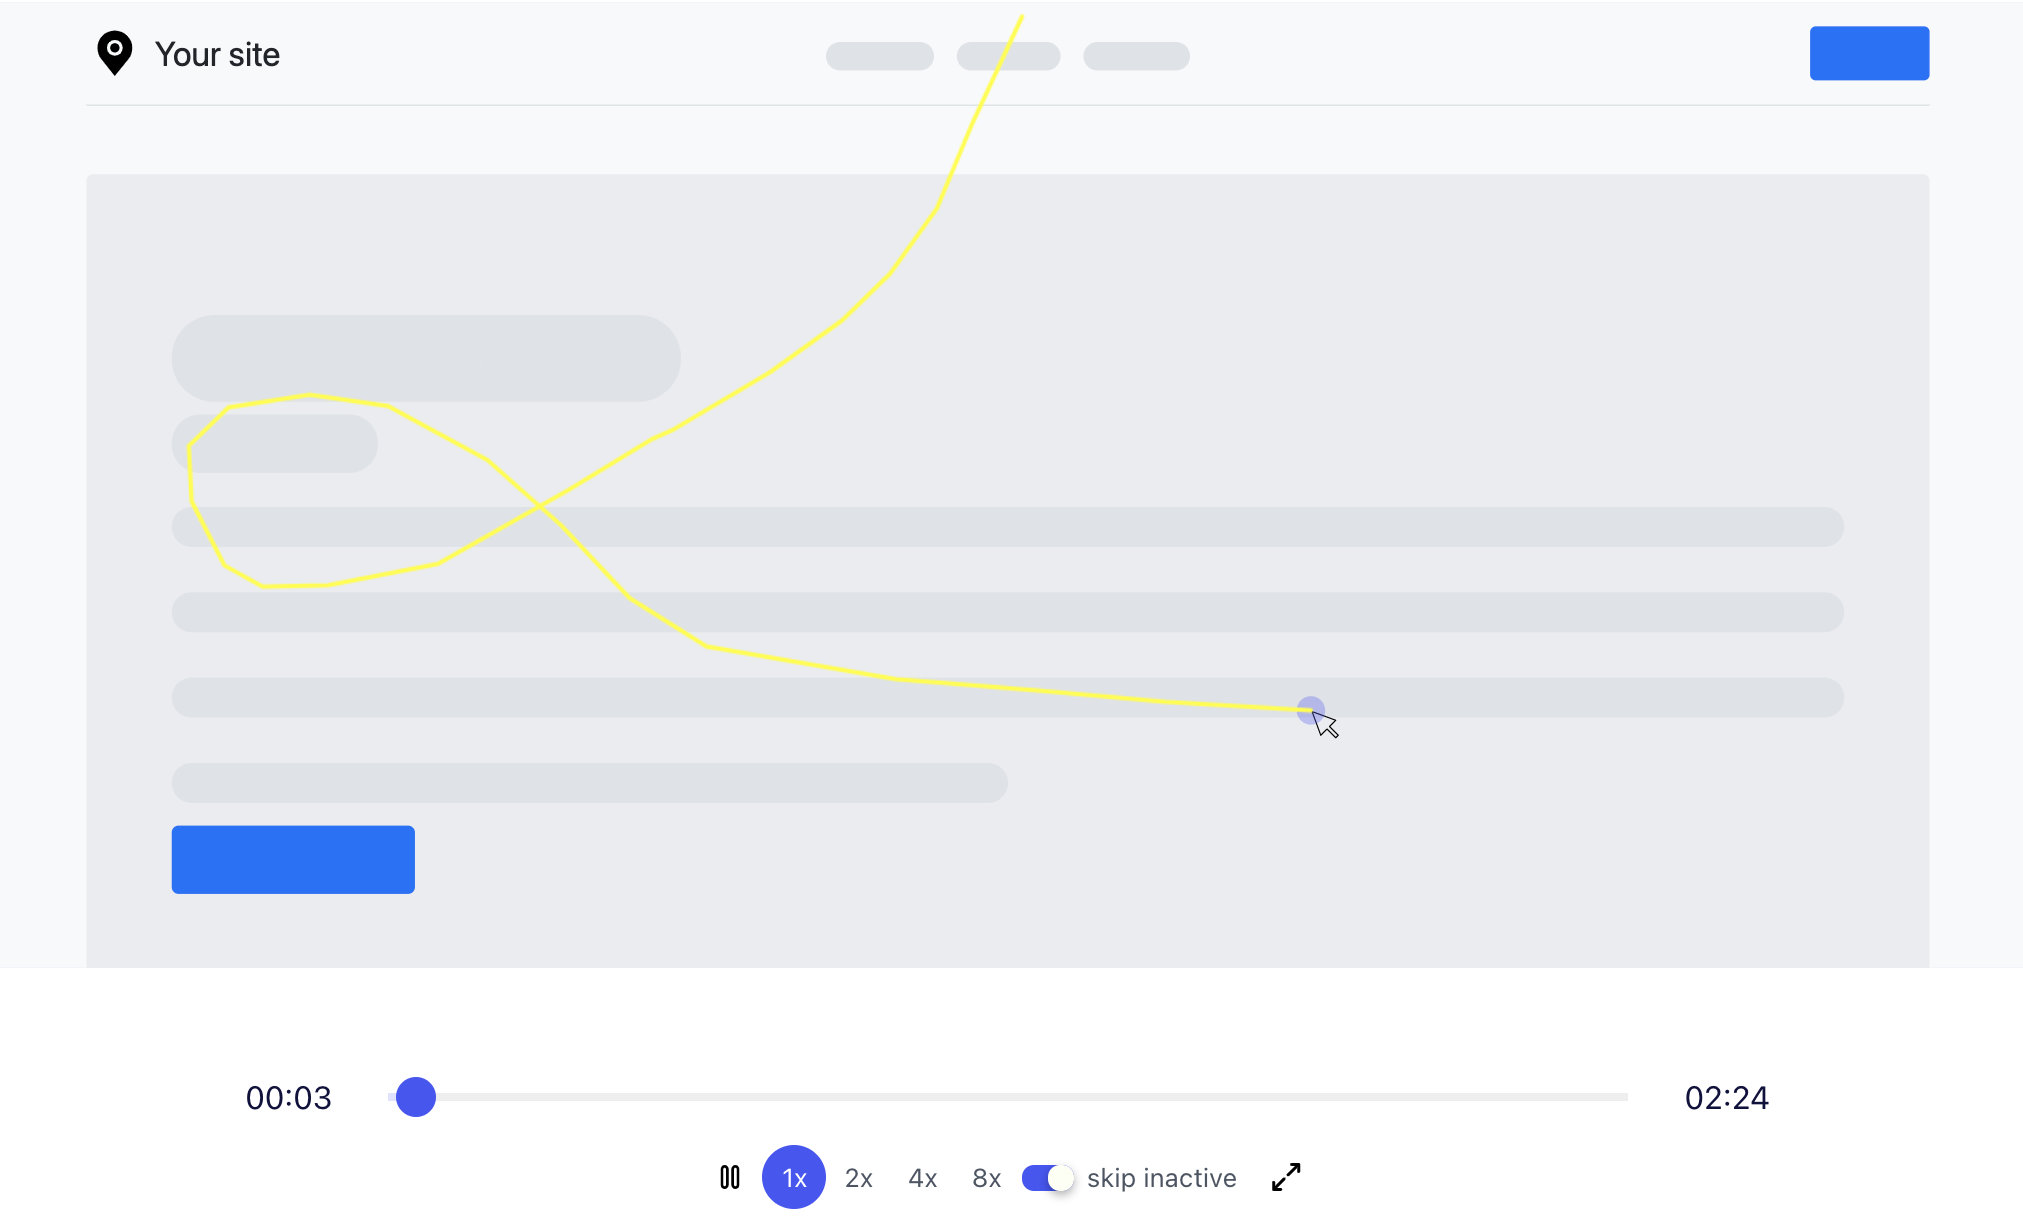Click the 'skip inactive' label text

[1162, 1178]
